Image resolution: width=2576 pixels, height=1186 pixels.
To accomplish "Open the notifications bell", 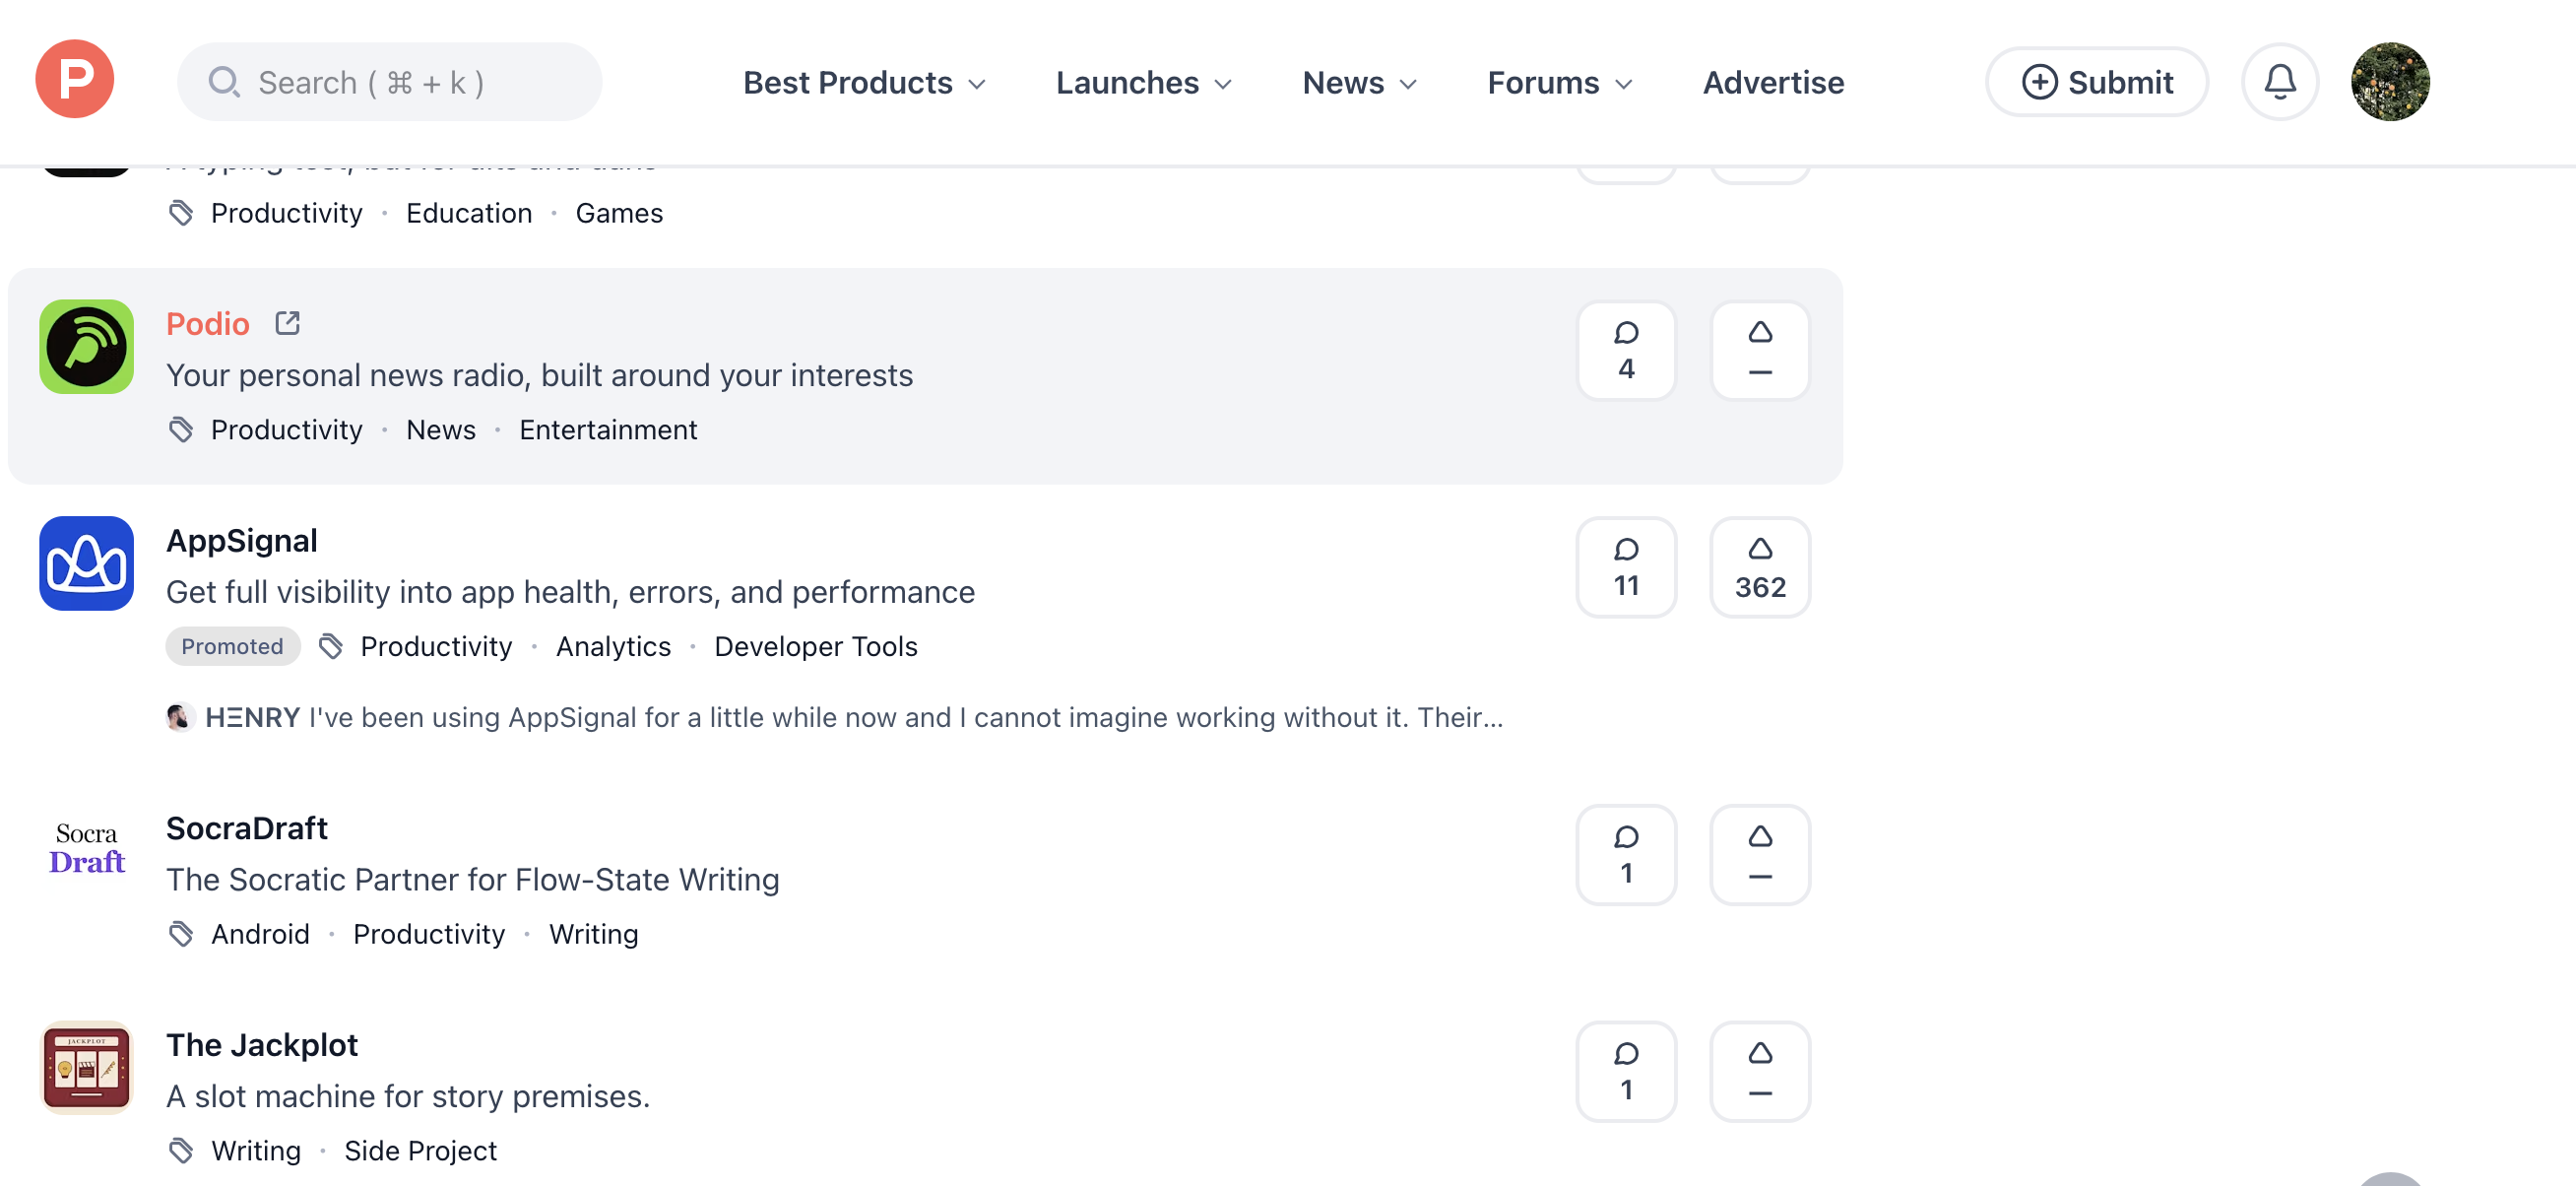I will coord(2279,82).
